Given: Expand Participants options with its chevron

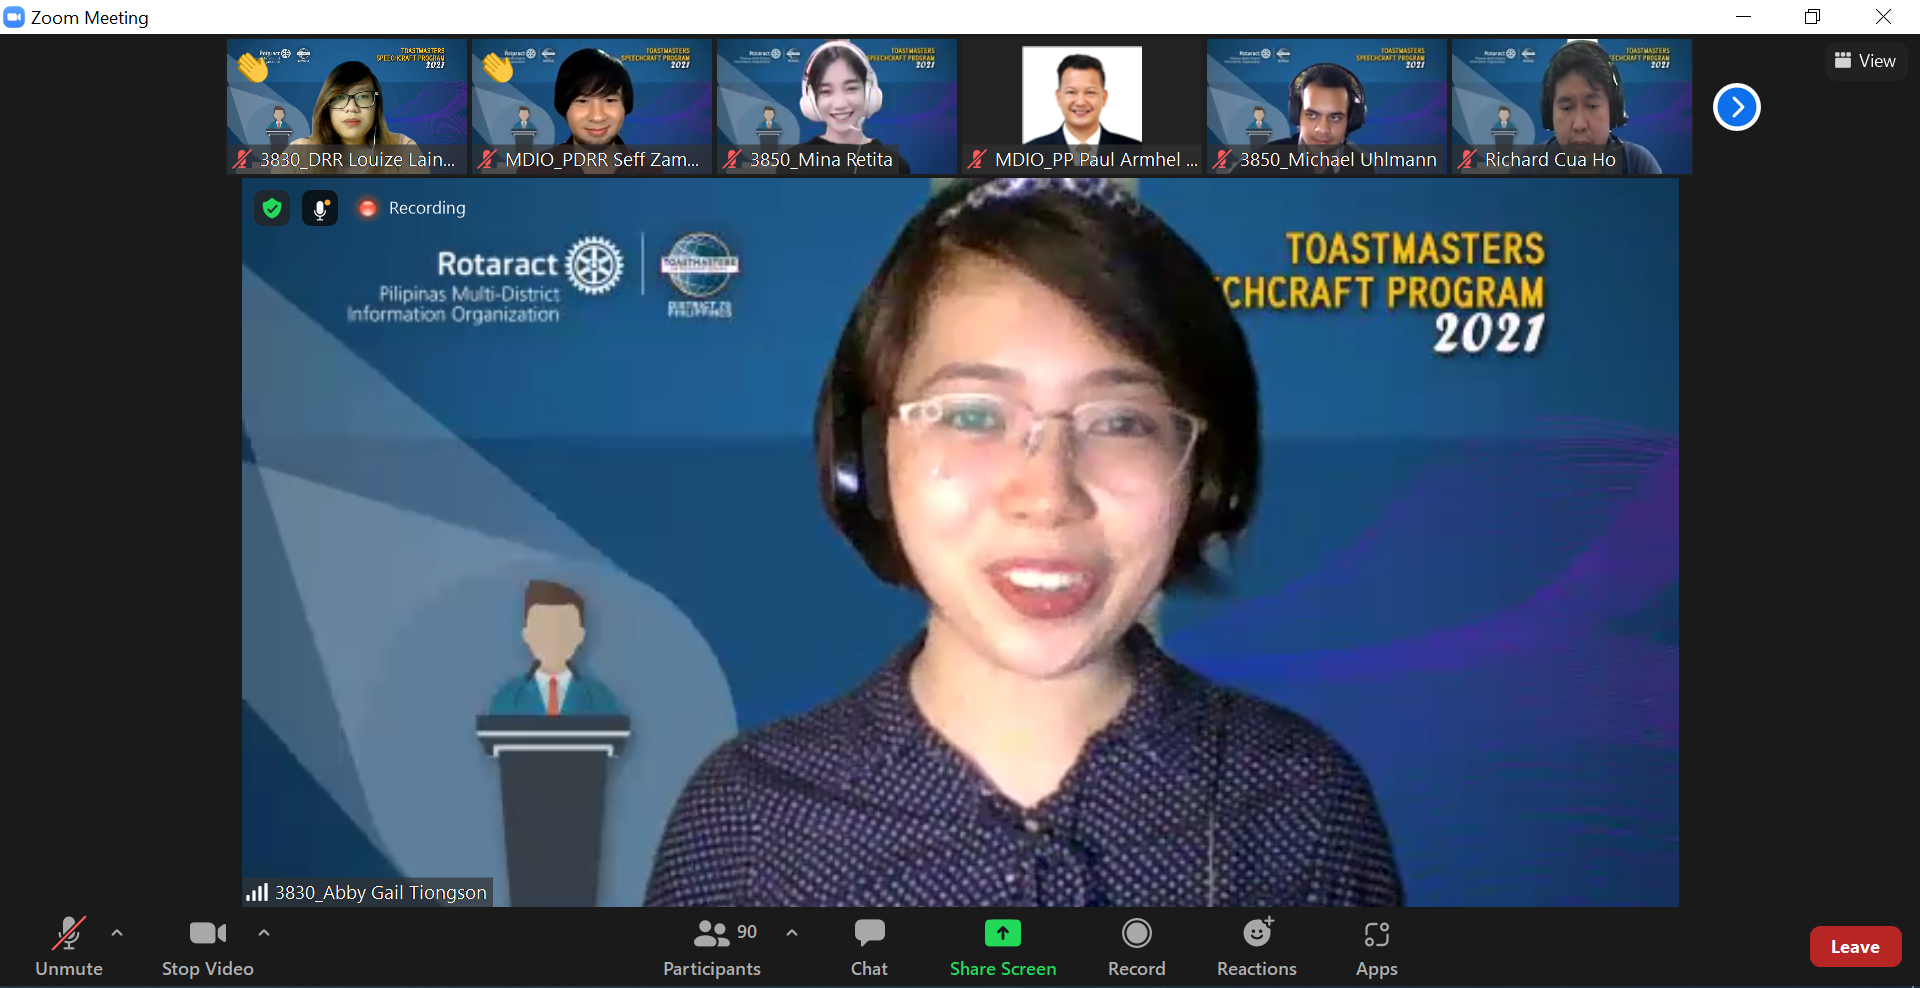Looking at the screenshot, I should [791, 932].
